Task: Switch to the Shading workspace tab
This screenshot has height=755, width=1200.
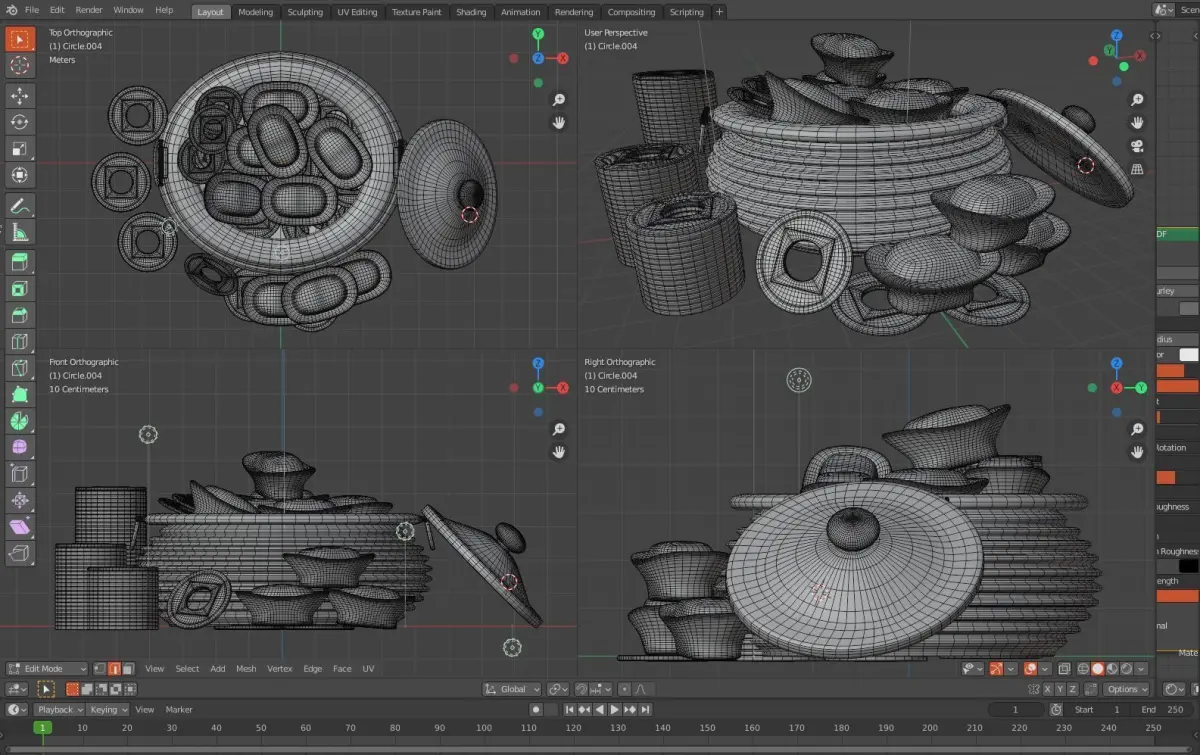Action: [x=471, y=12]
